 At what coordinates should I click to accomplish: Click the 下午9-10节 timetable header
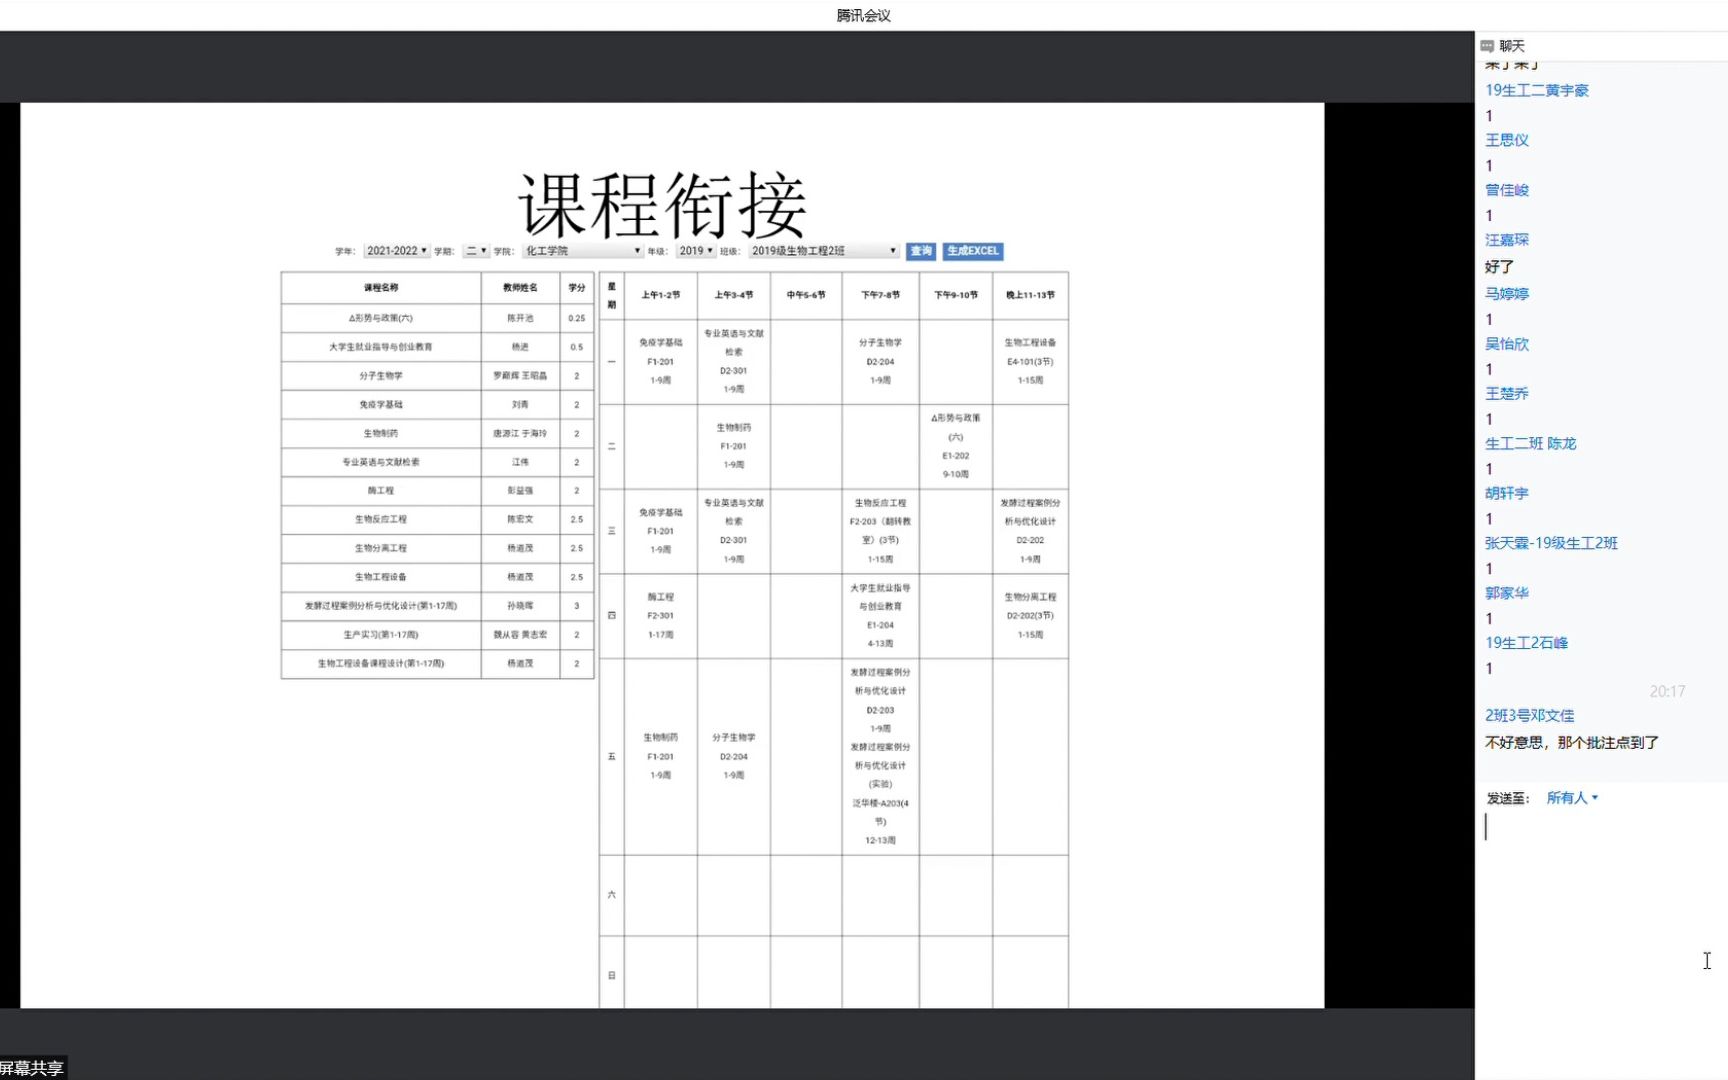pos(956,295)
